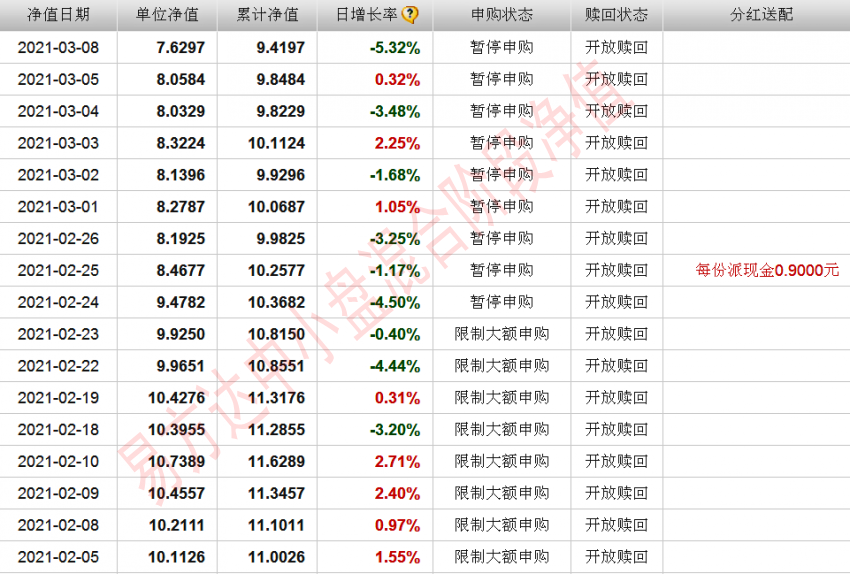
Task: Click the help question-mark icon beside 日增长率
Action: click(x=410, y=15)
